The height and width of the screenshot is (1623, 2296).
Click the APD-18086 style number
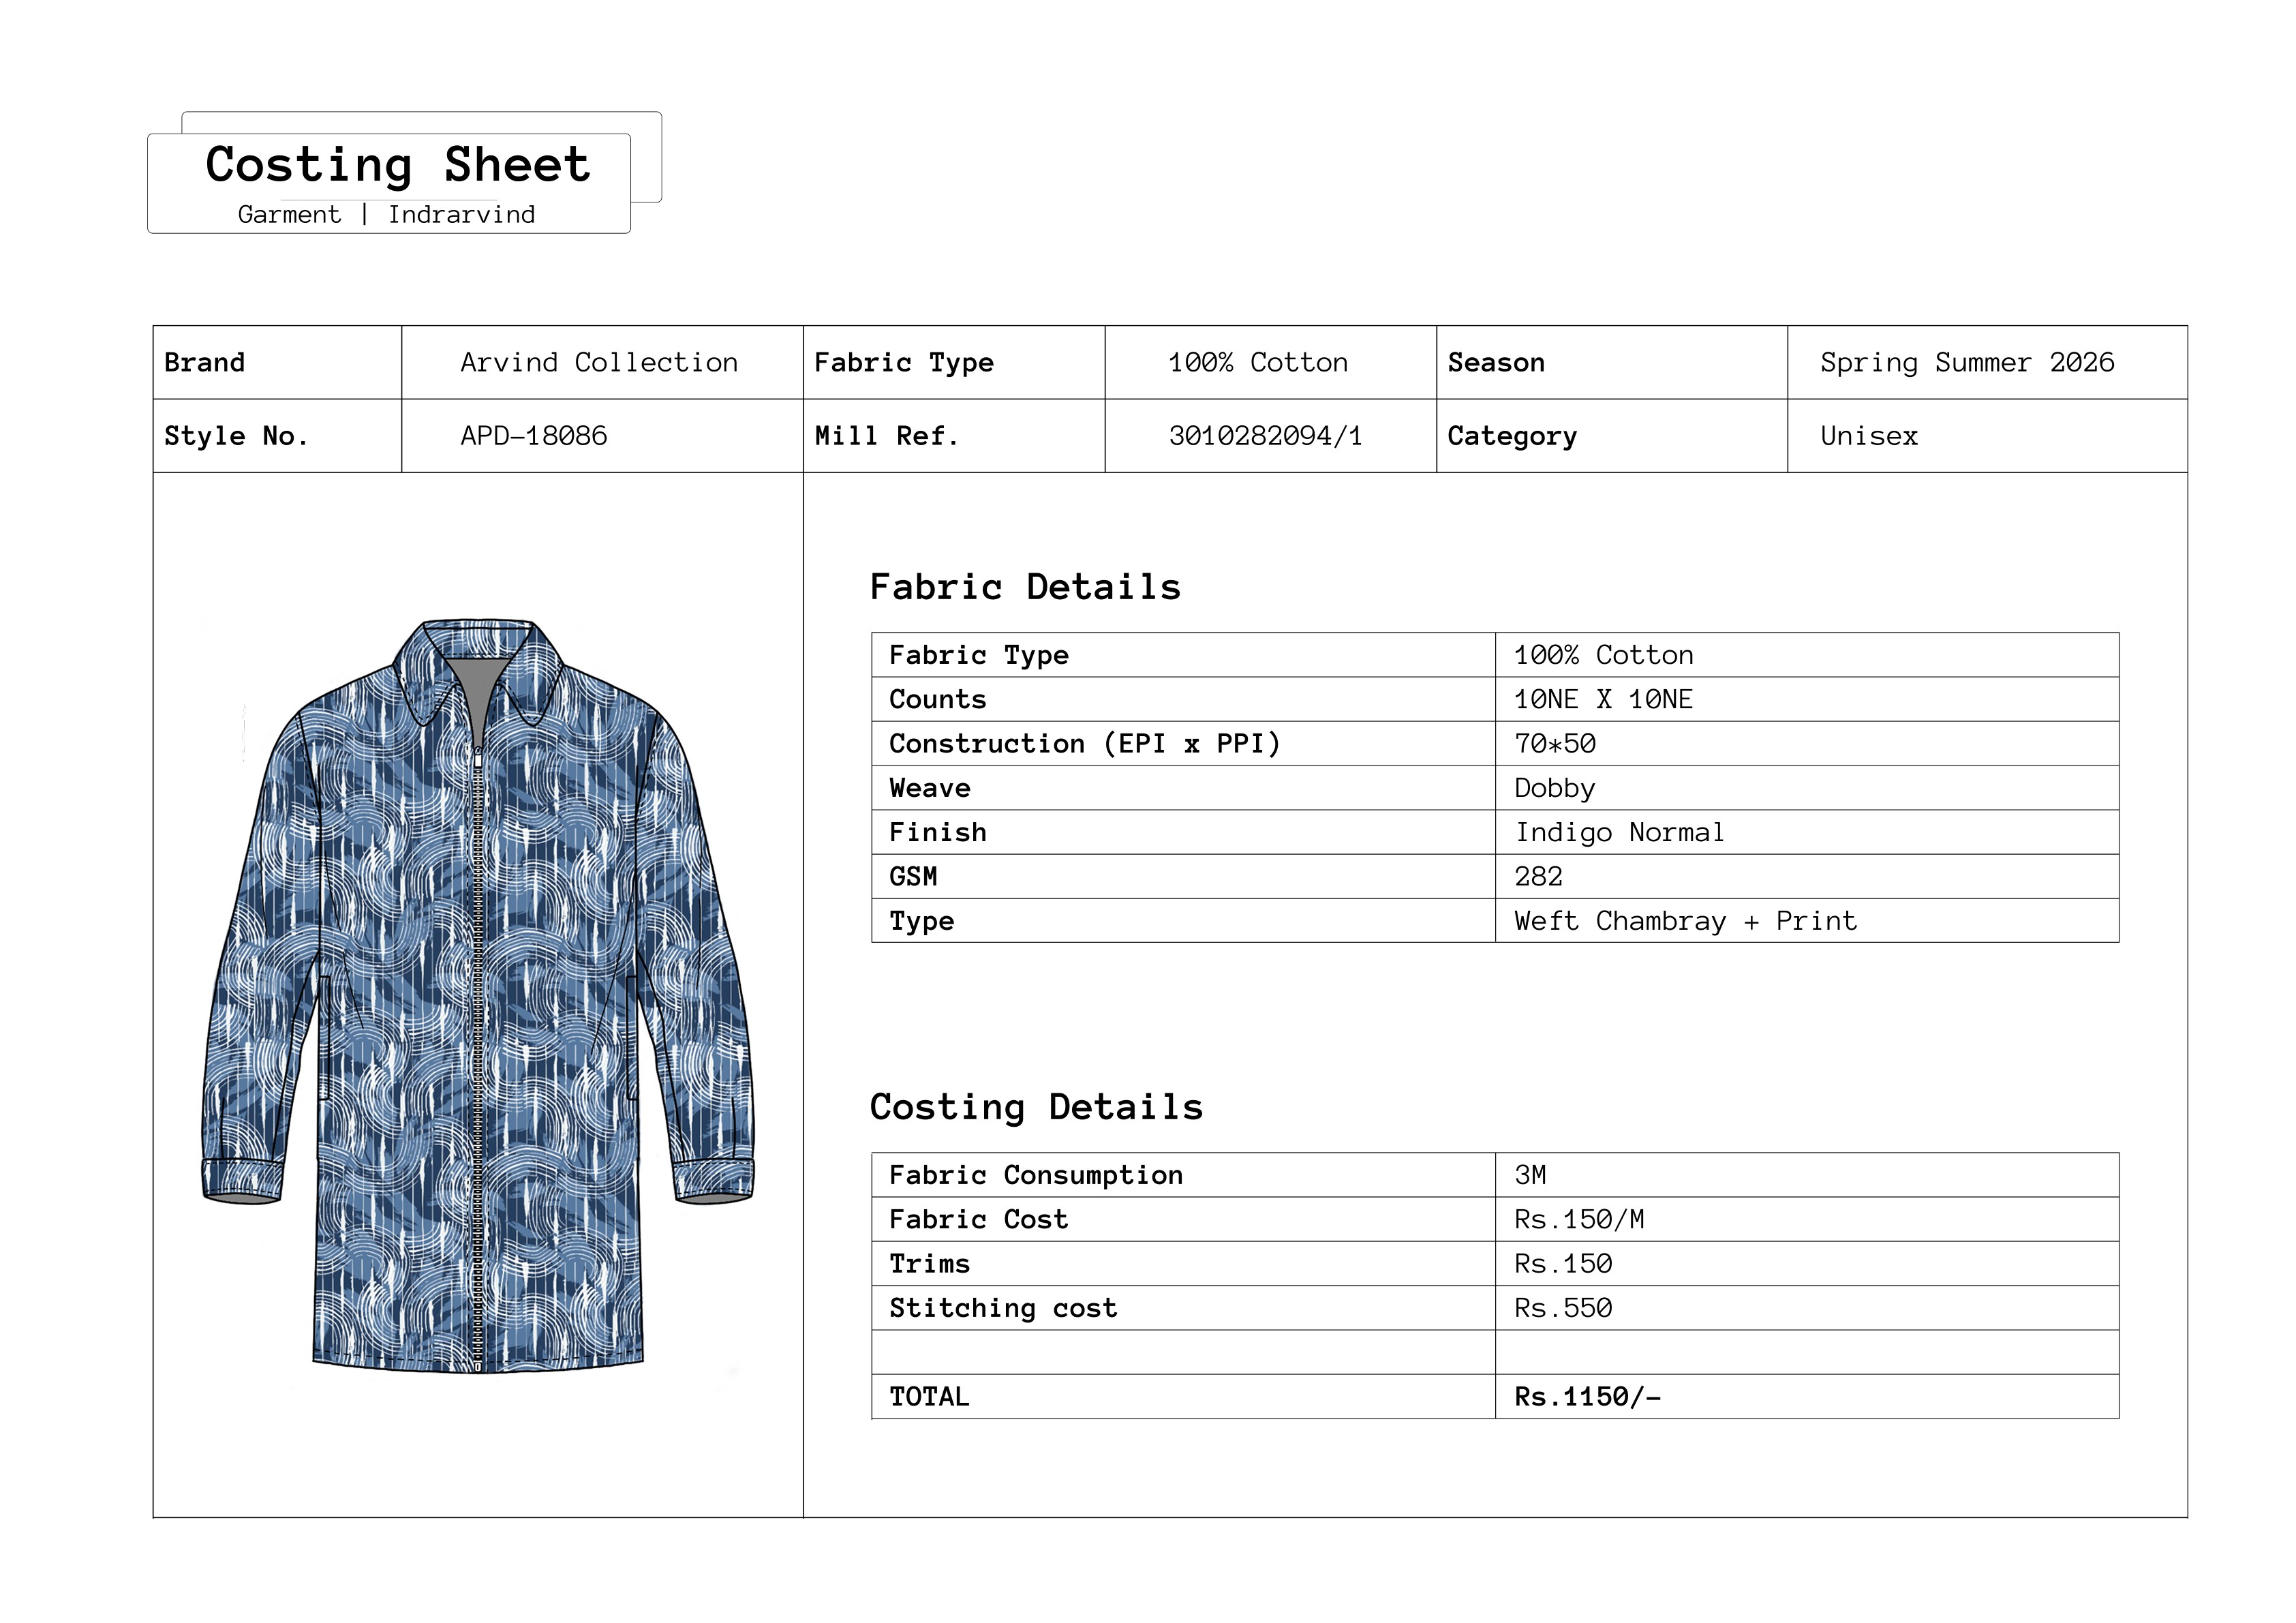point(533,436)
